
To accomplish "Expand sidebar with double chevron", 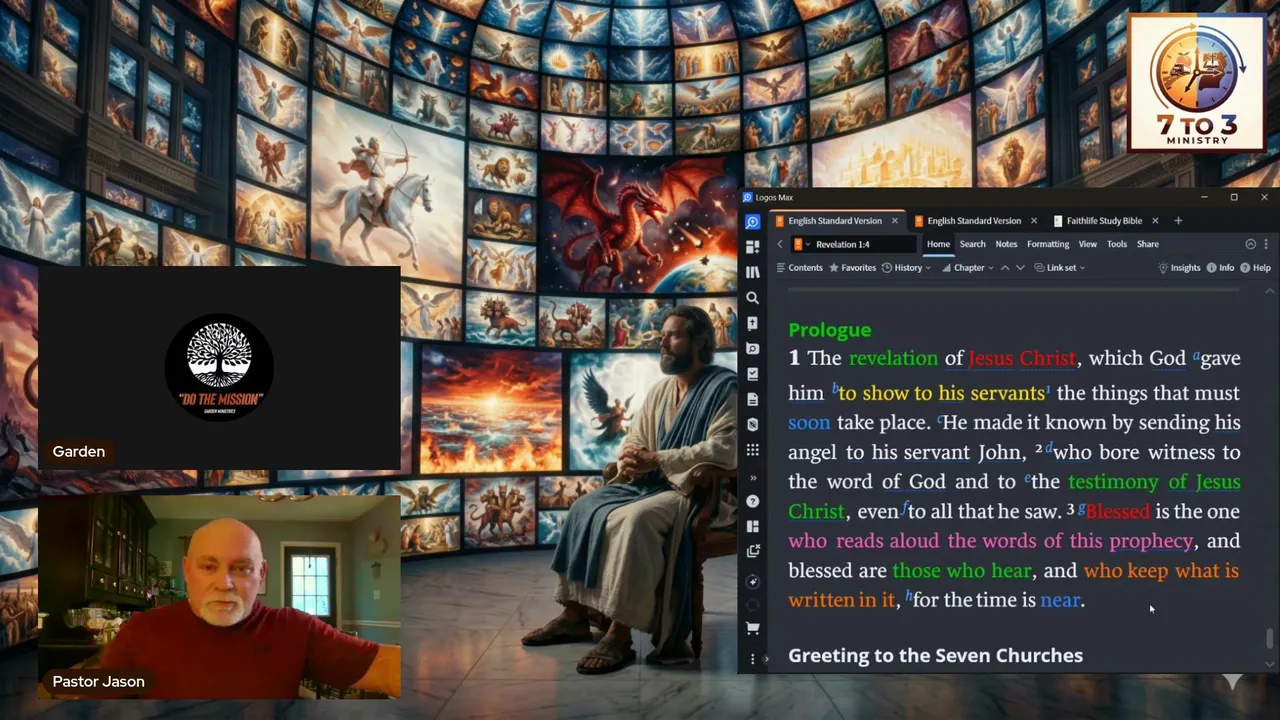I will tap(752, 477).
